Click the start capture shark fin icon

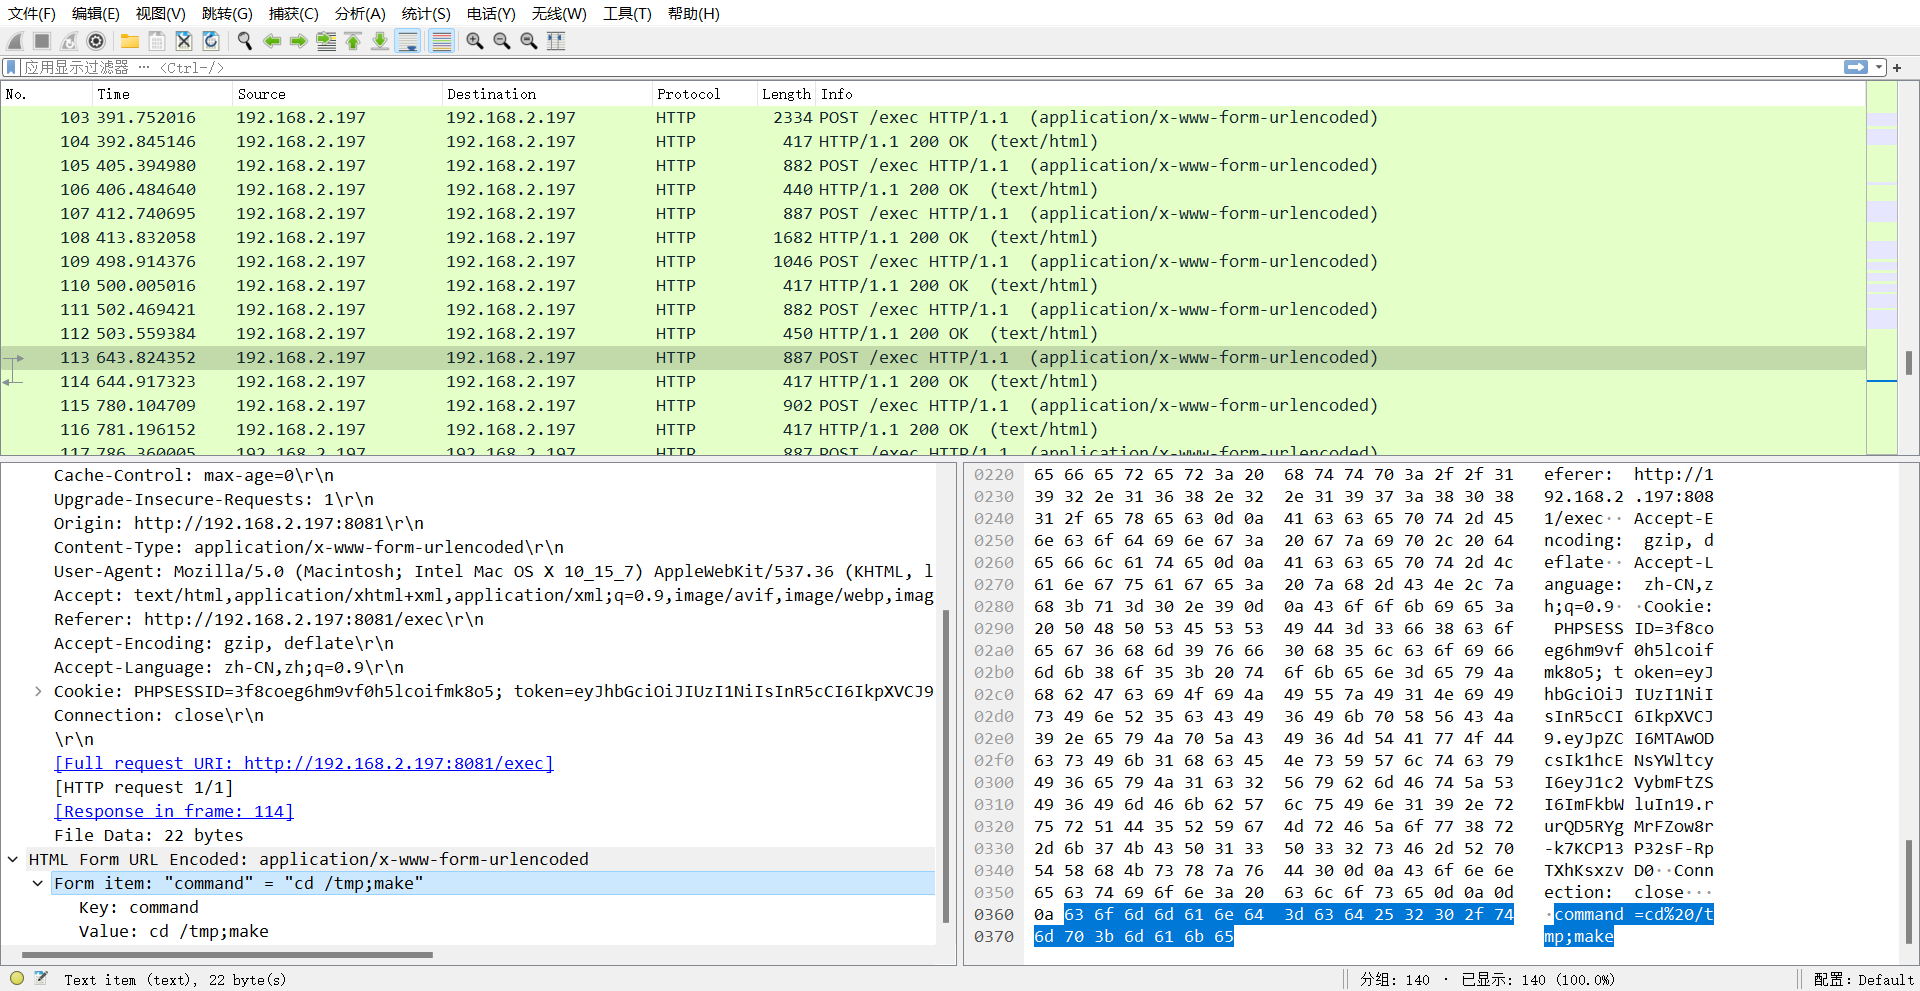coord(15,41)
